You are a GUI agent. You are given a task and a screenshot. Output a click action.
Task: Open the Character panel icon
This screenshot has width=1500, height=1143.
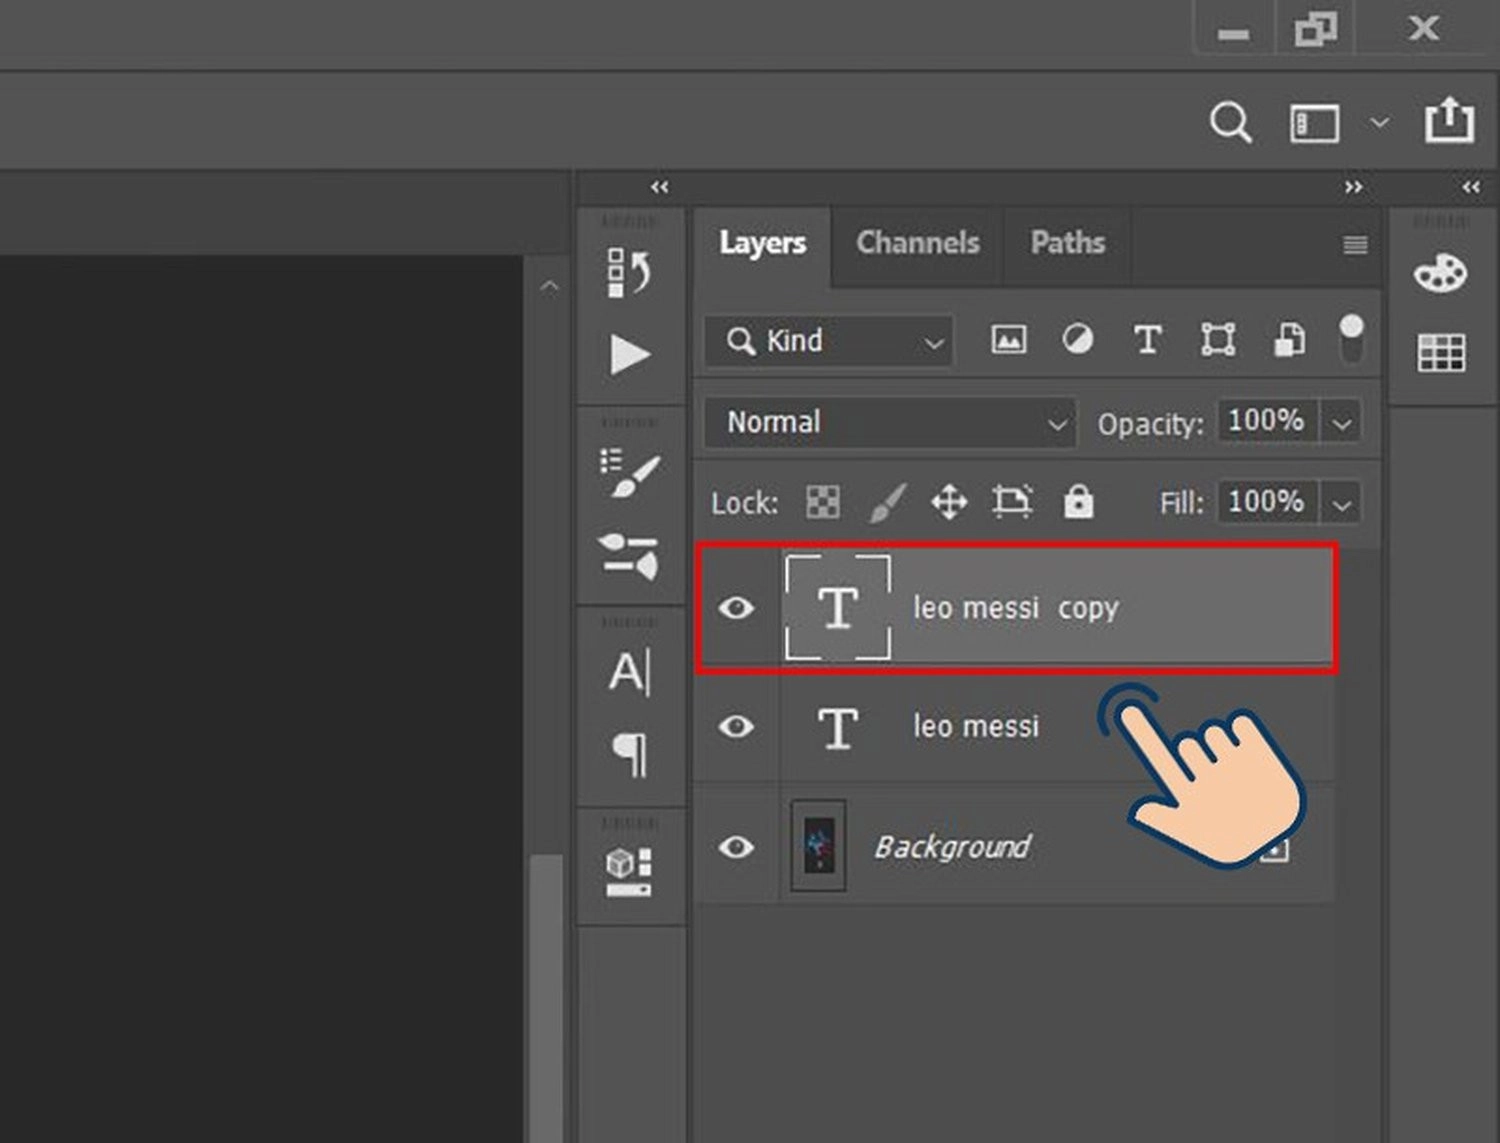click(630, 671)
